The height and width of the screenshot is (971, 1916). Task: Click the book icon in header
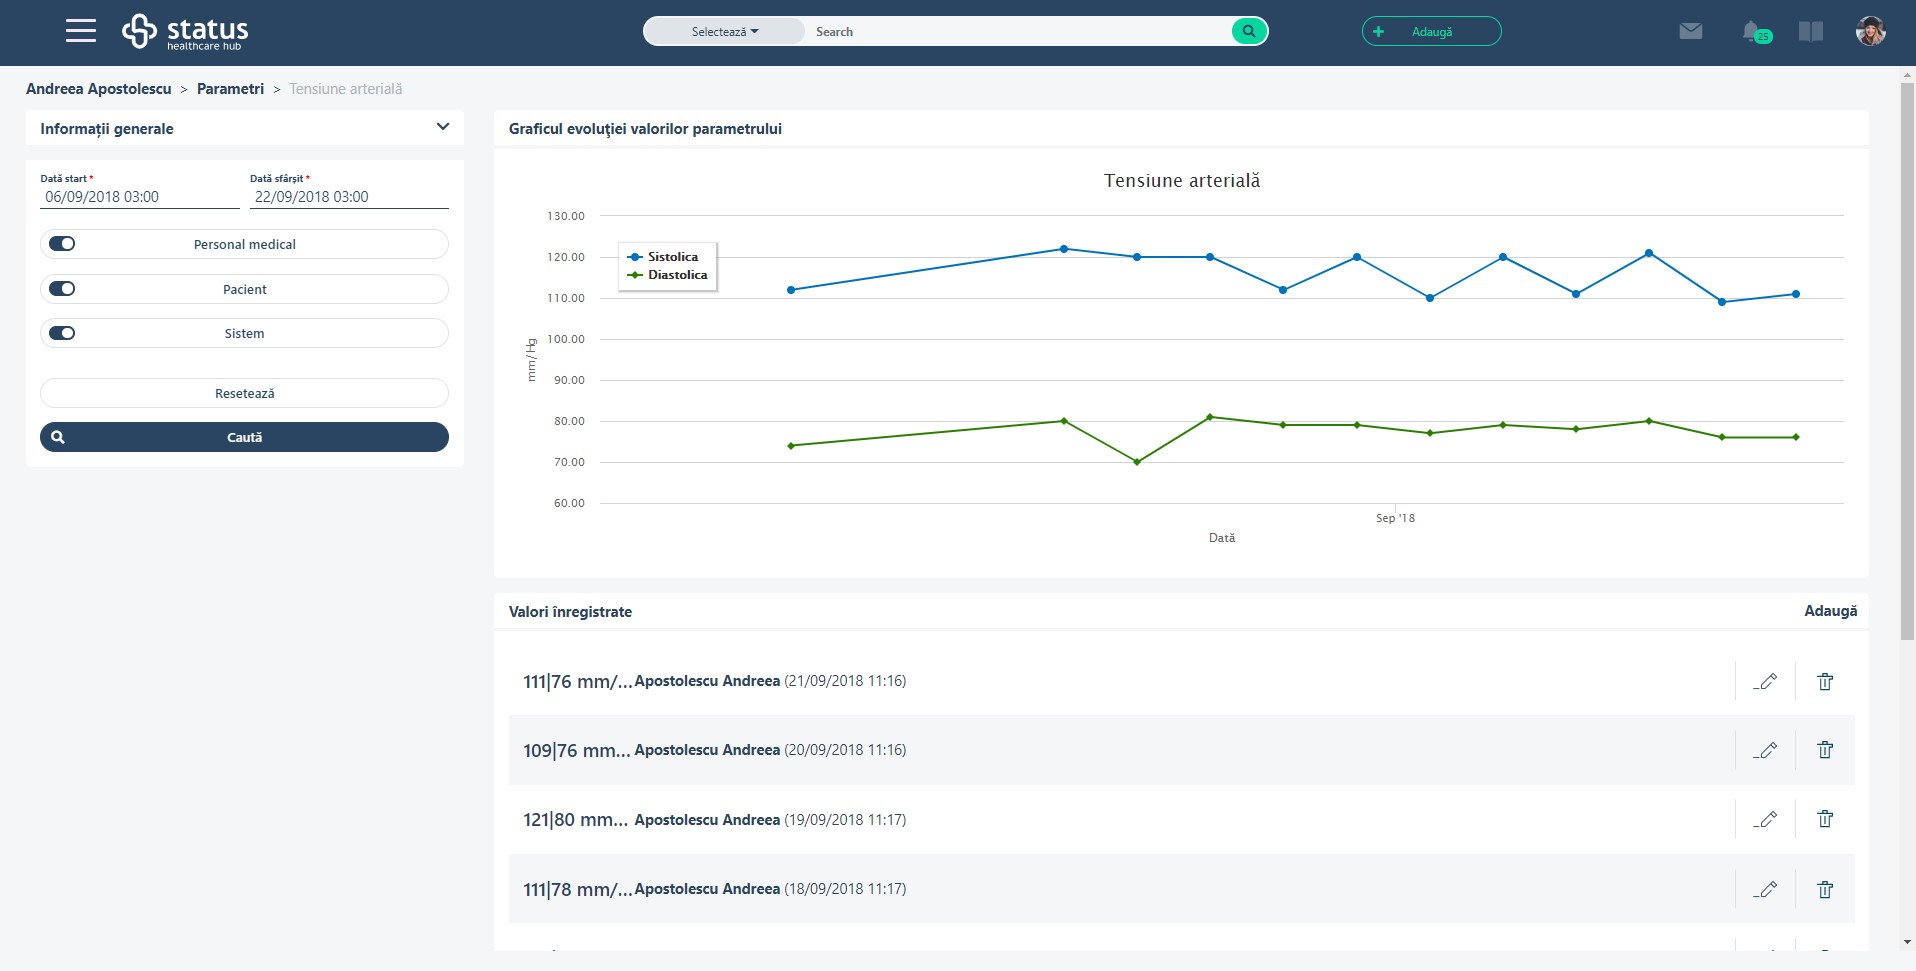tap(1811, 31)
